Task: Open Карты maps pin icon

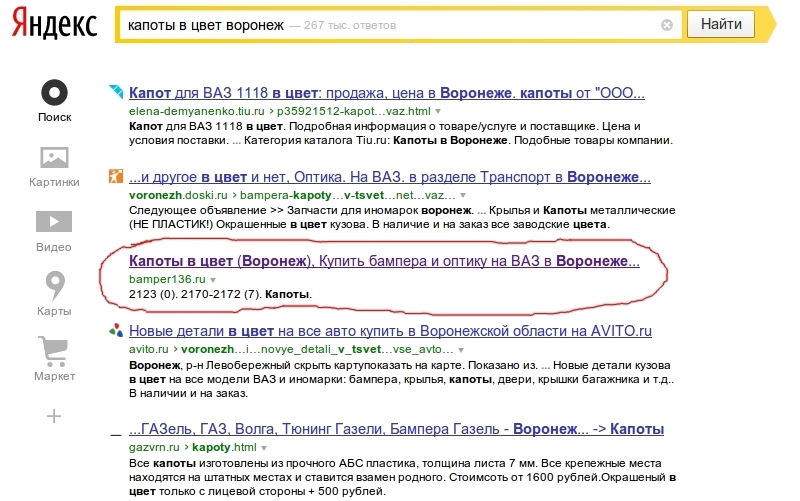Action: coord(55,285)
